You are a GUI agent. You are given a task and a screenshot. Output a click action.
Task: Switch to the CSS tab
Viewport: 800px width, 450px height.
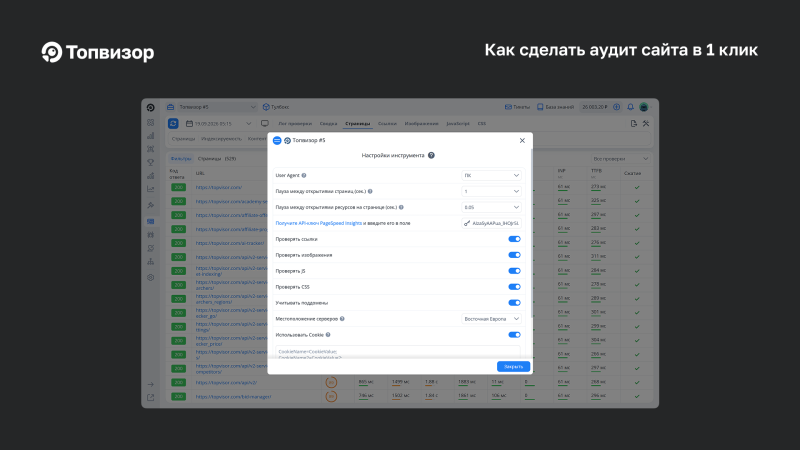[482, 123]
